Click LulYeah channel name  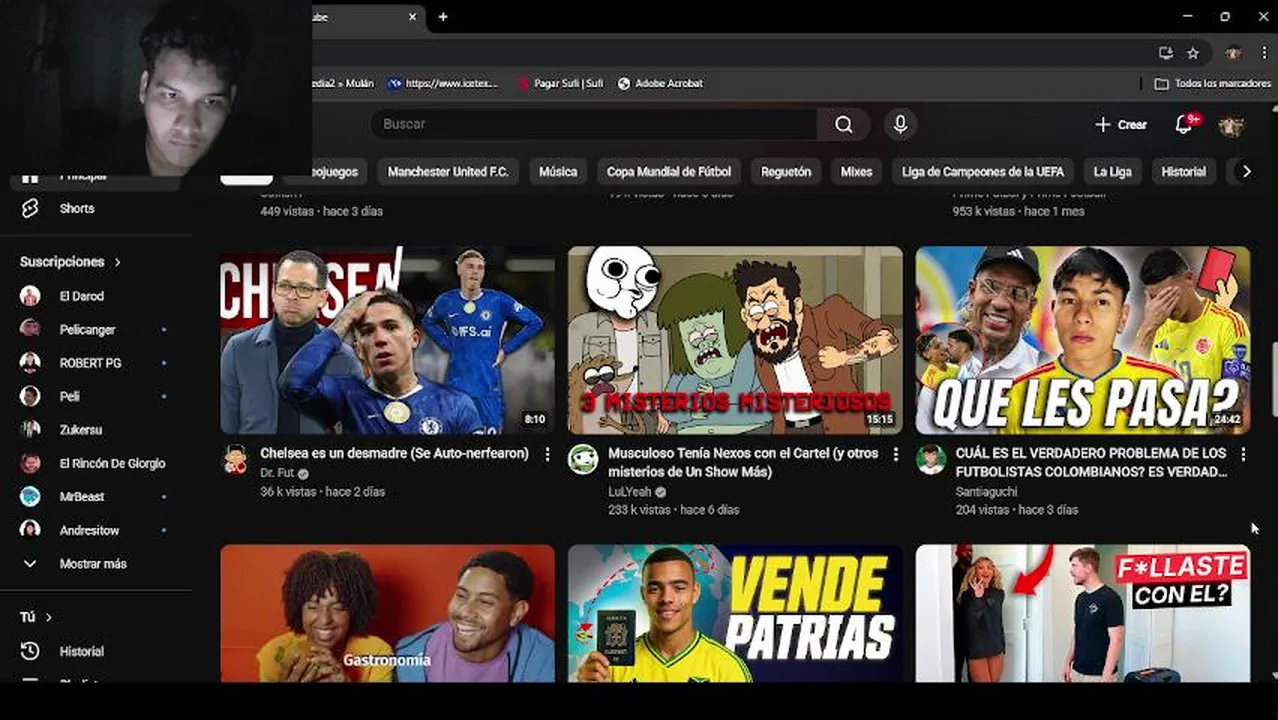click(629, 492)
